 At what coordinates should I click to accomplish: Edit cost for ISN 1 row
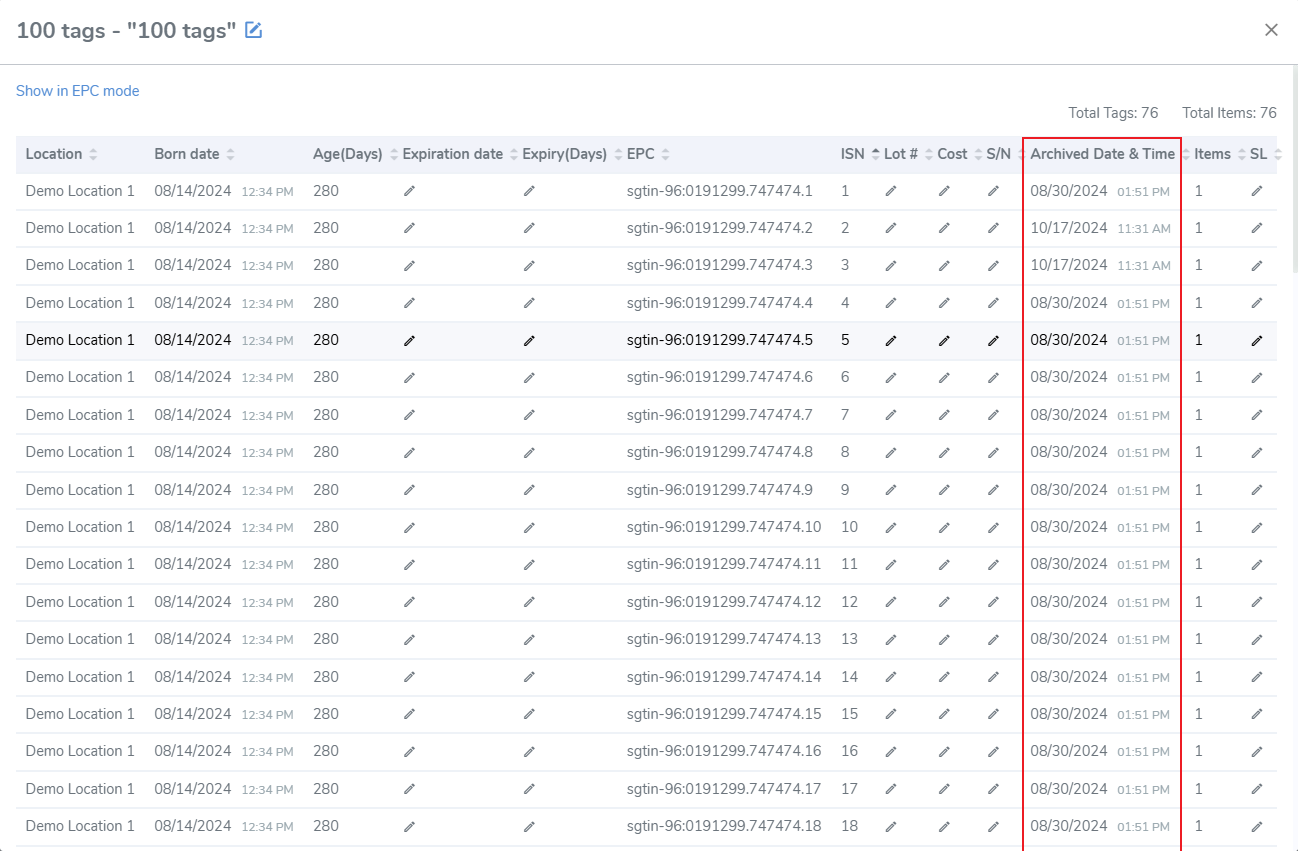point(944,191)
